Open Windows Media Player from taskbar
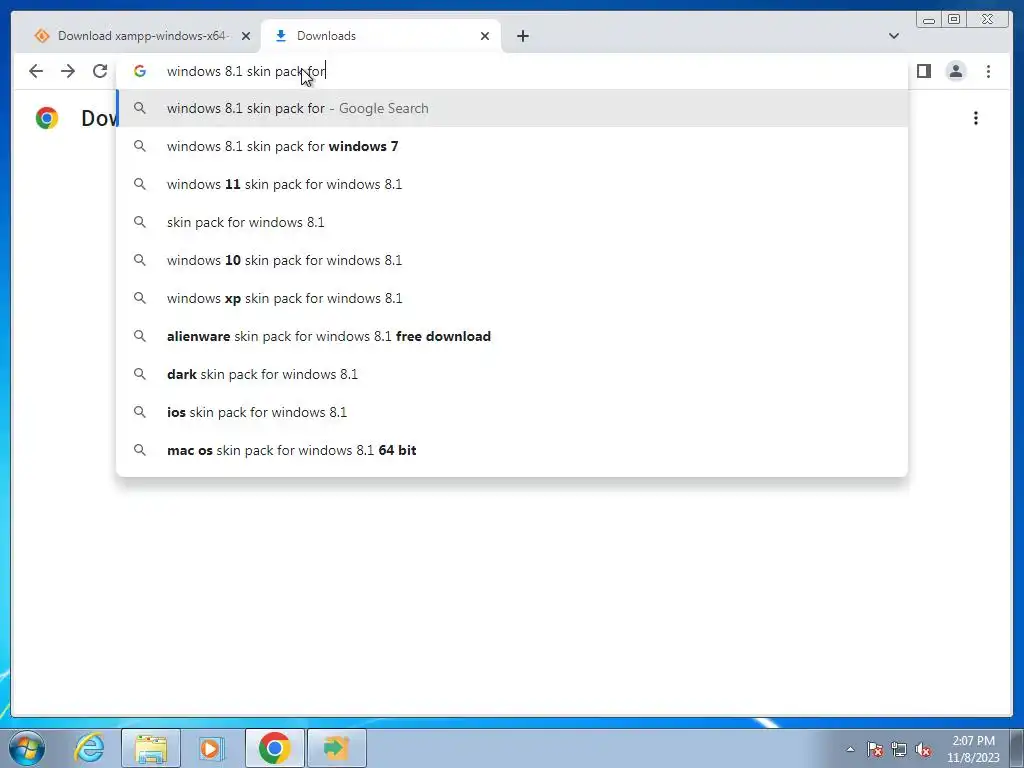Viewport: 1024px width, 768px height. (211, 748)
